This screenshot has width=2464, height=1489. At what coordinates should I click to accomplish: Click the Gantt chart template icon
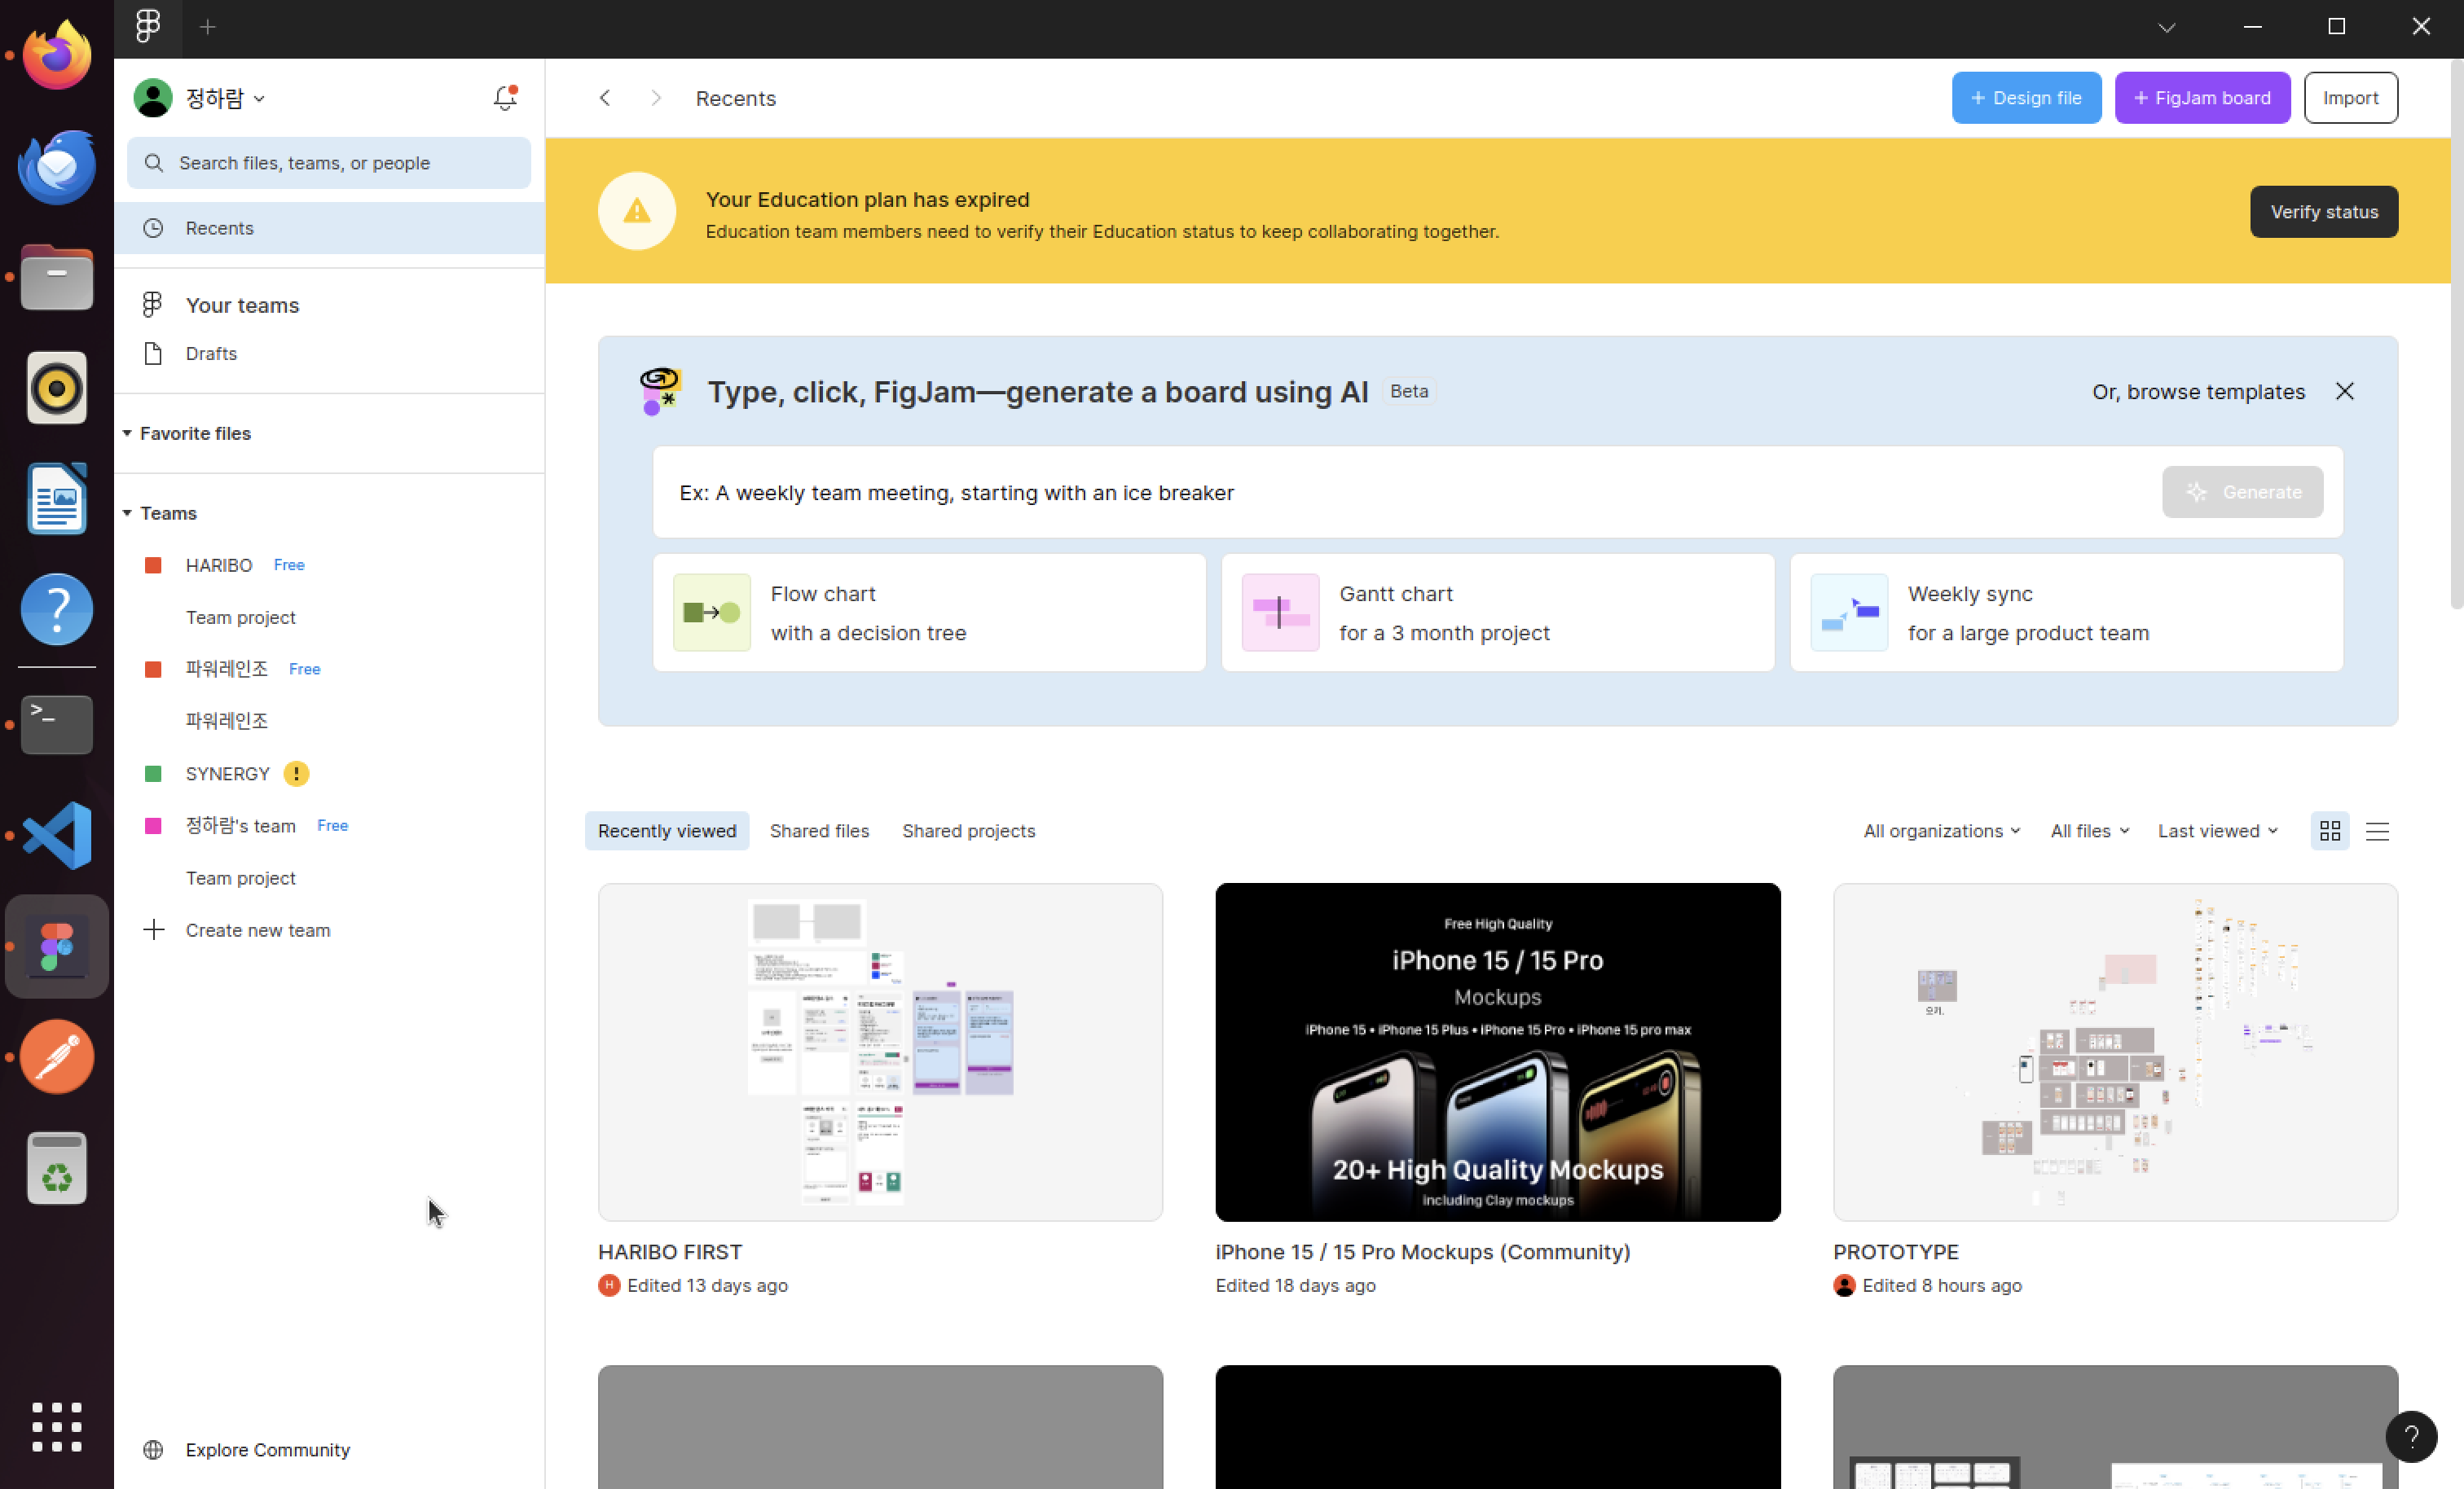click(x=1280, y=613)
